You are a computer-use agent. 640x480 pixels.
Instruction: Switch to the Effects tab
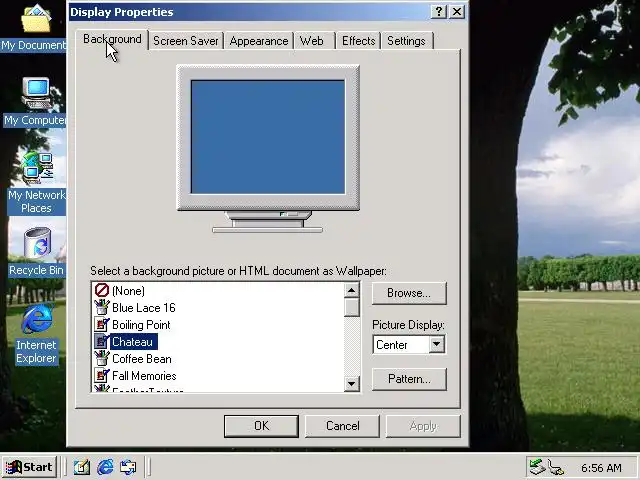(358, 41)
